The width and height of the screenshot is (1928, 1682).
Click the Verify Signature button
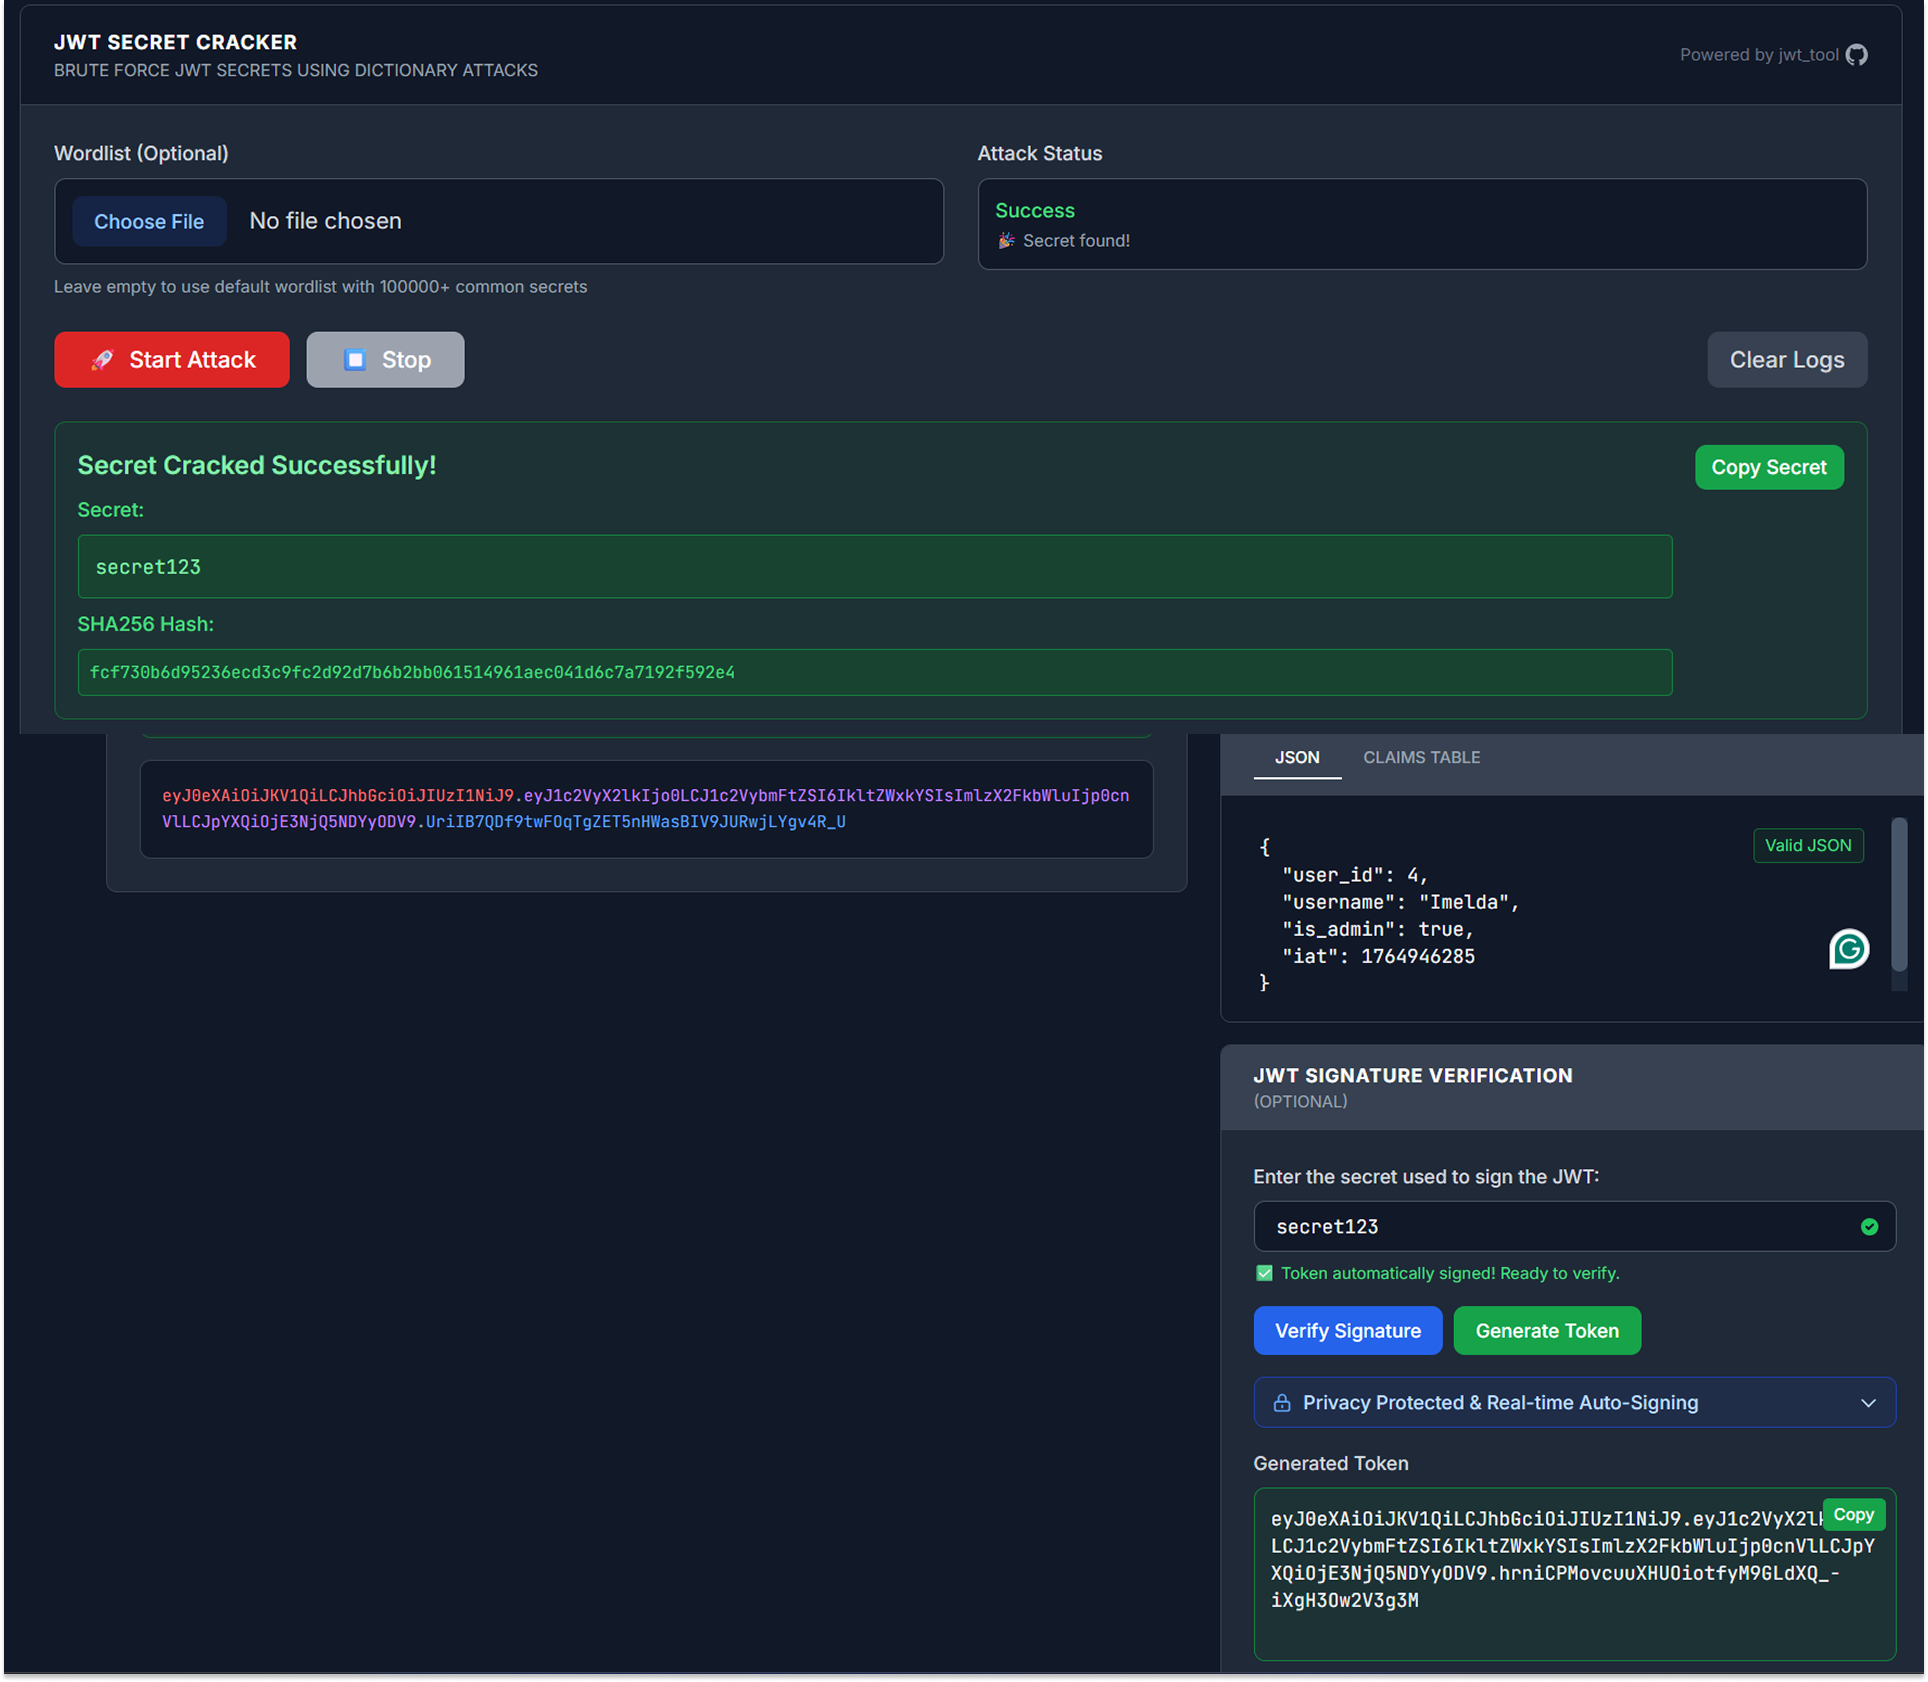point(1347,1331)
